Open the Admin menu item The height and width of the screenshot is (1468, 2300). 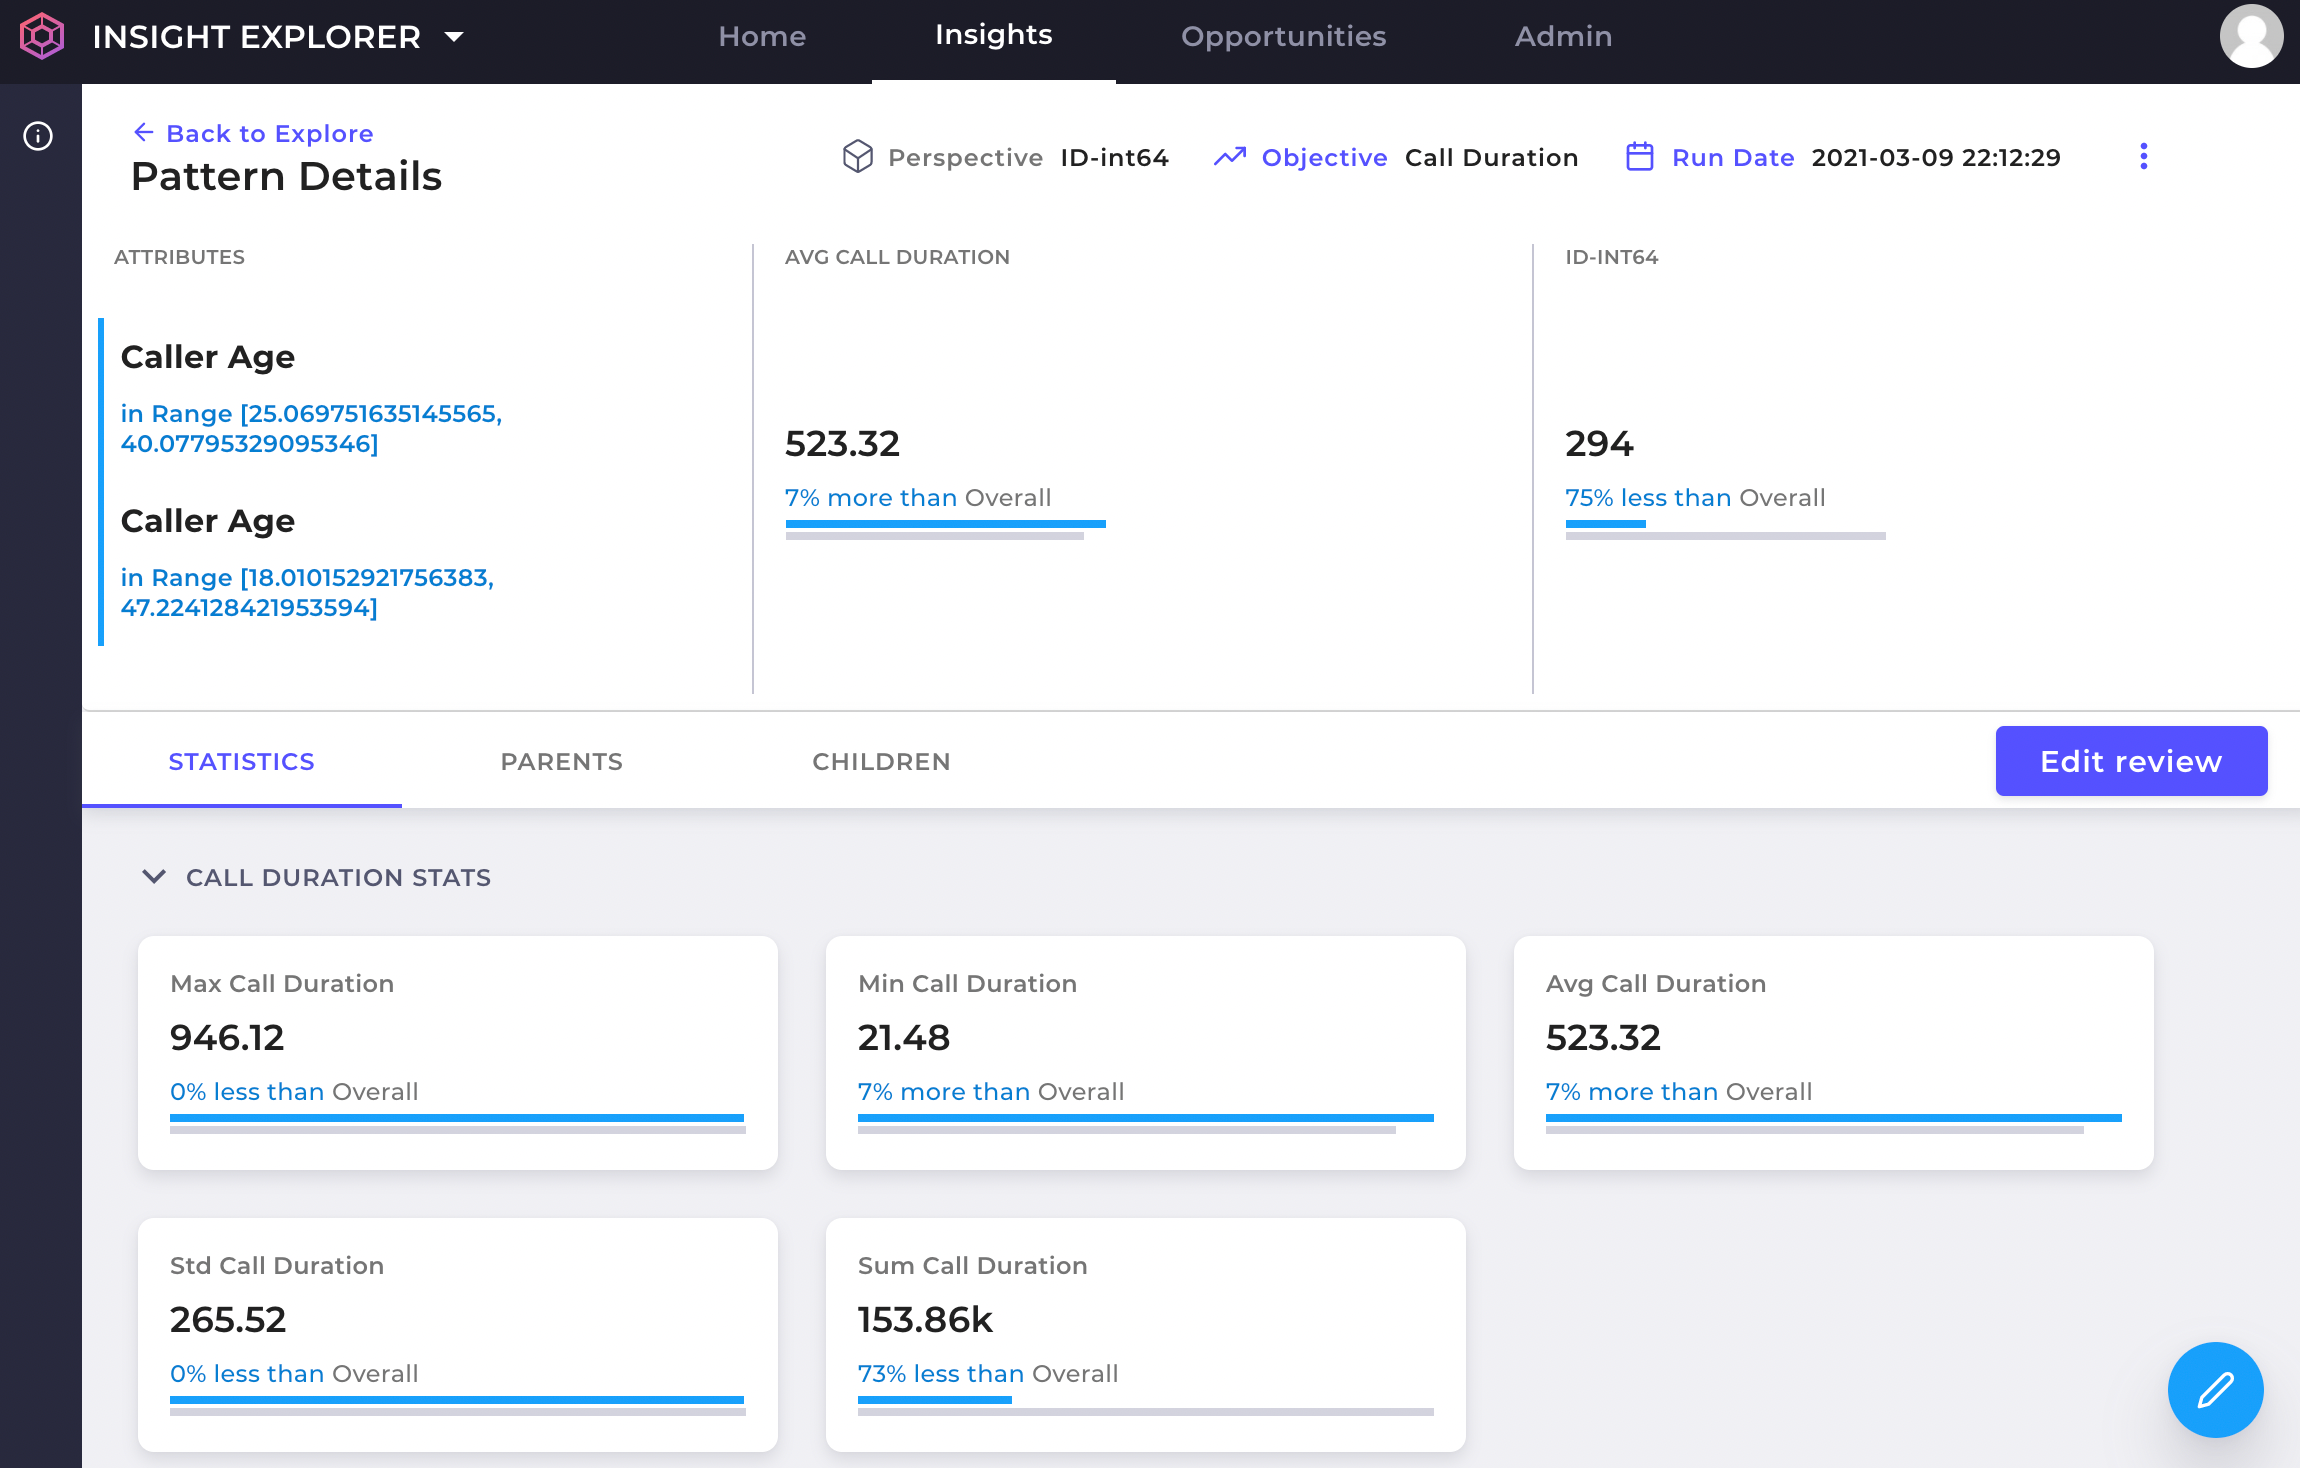1562,37
